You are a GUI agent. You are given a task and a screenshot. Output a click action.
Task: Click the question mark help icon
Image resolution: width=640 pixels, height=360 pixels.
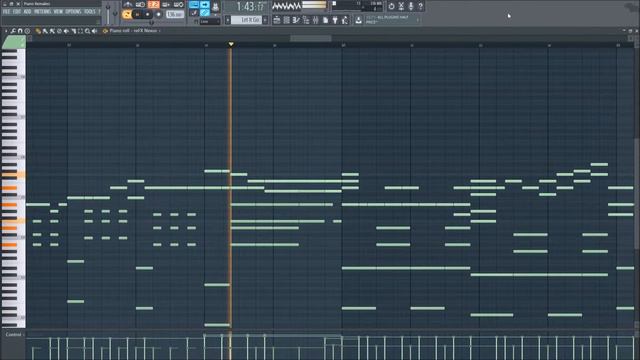[x=421, y=6]
